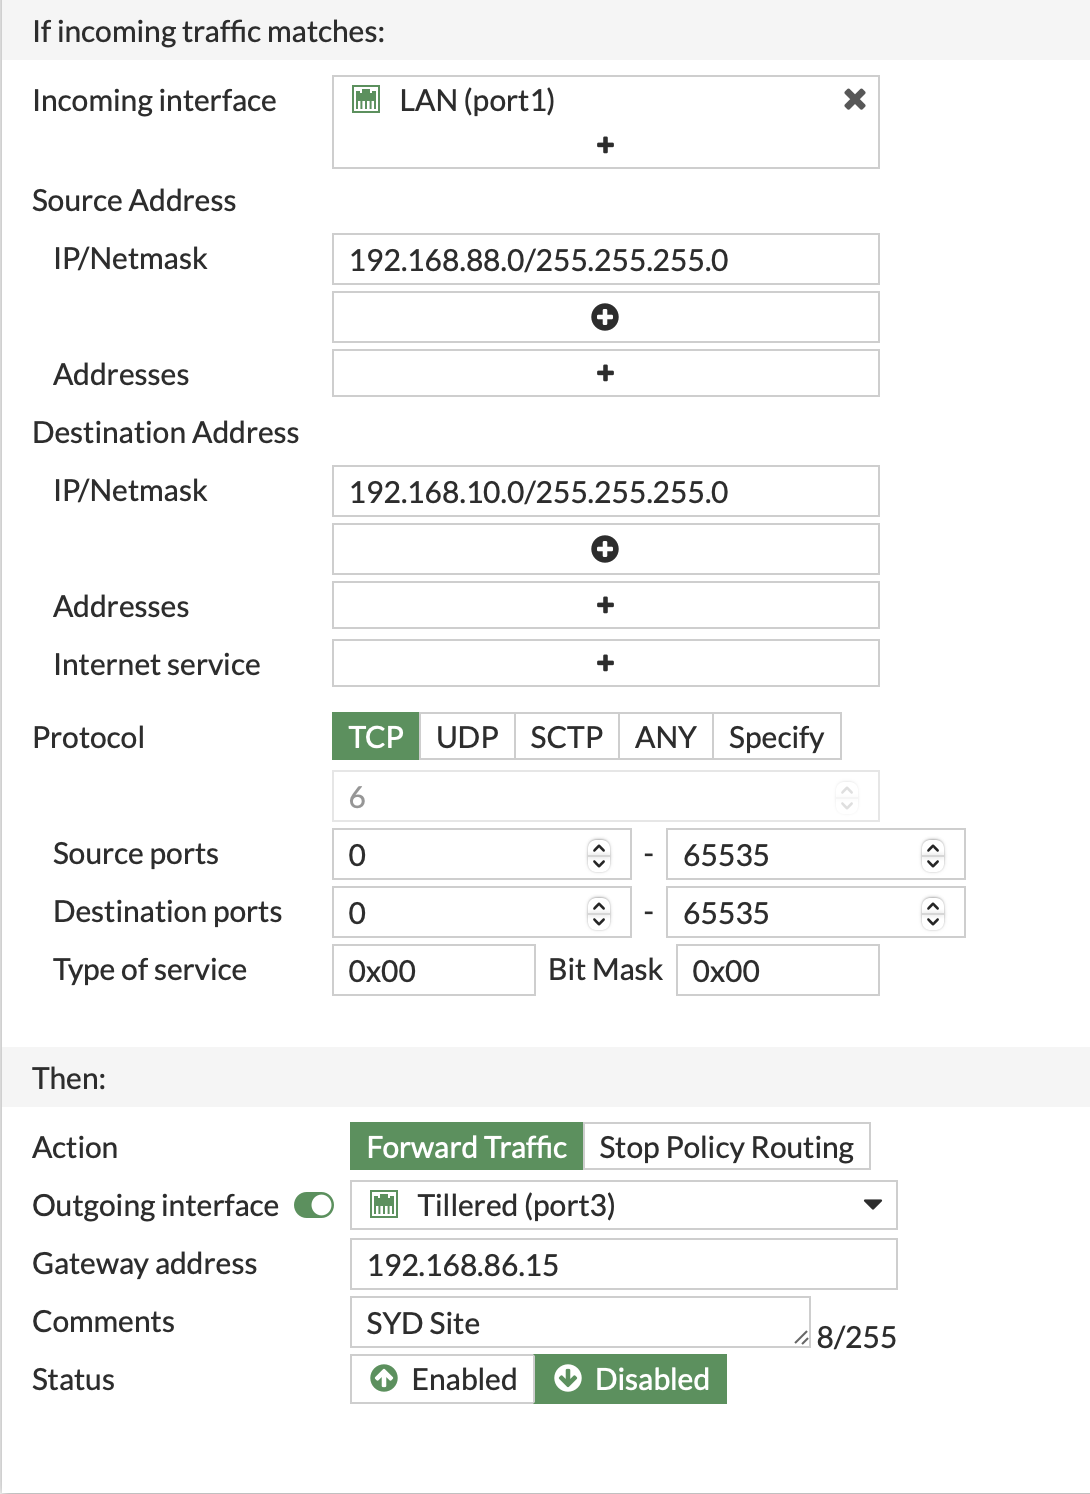This screenshot has height=1494, width=1090.
Task: Choose the Stop Policy Routing action
Action: 727,1146
